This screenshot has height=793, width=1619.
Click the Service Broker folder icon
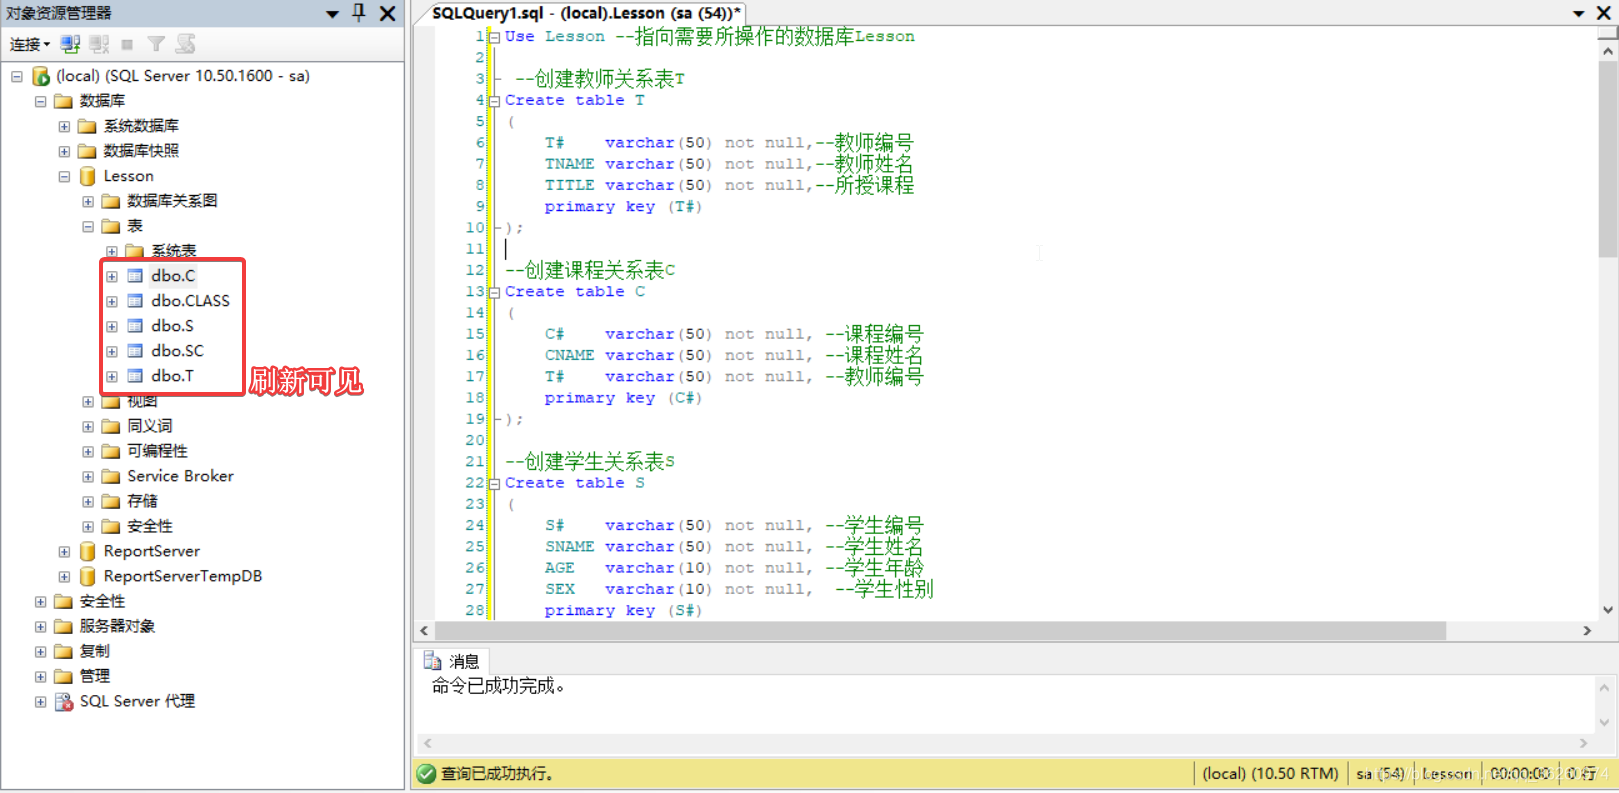coord(111,476)
